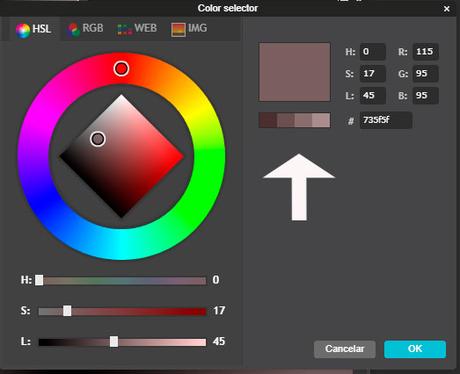This screenshot has width=460, height=374.
Task: Click the HSL color wheel icon
Action: 23,30
